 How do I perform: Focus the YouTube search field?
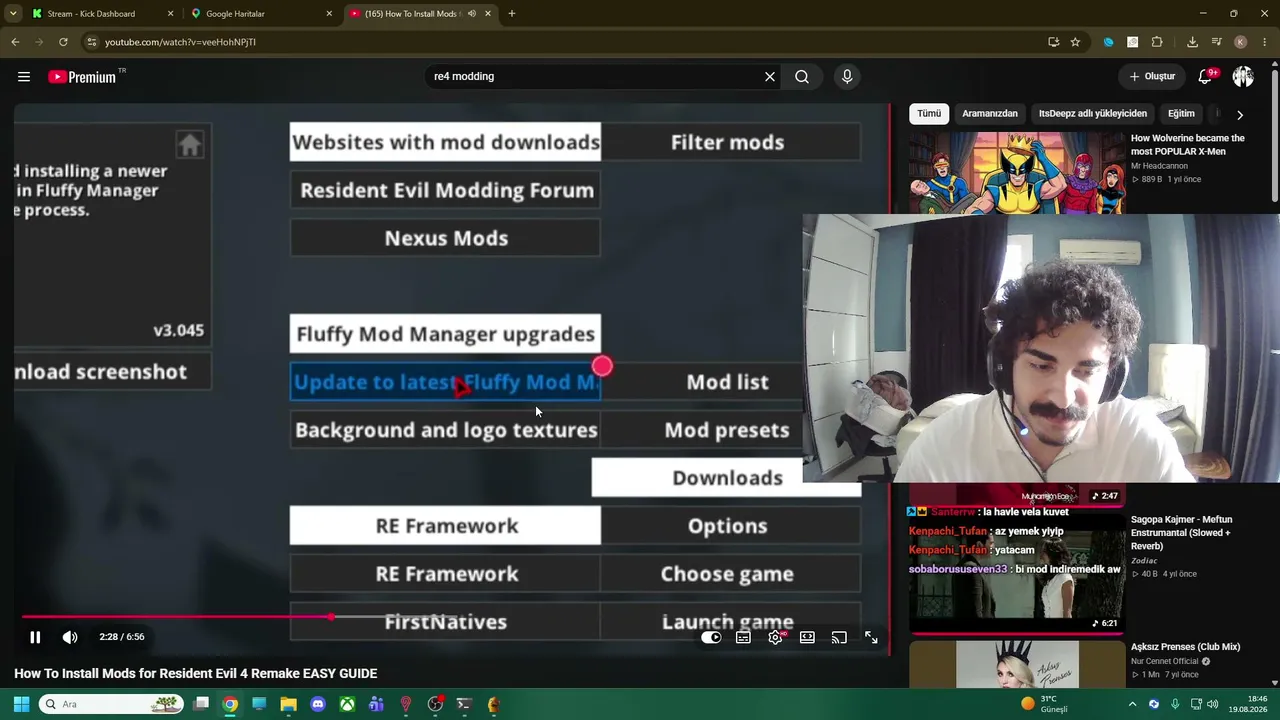tap(595, 77)
